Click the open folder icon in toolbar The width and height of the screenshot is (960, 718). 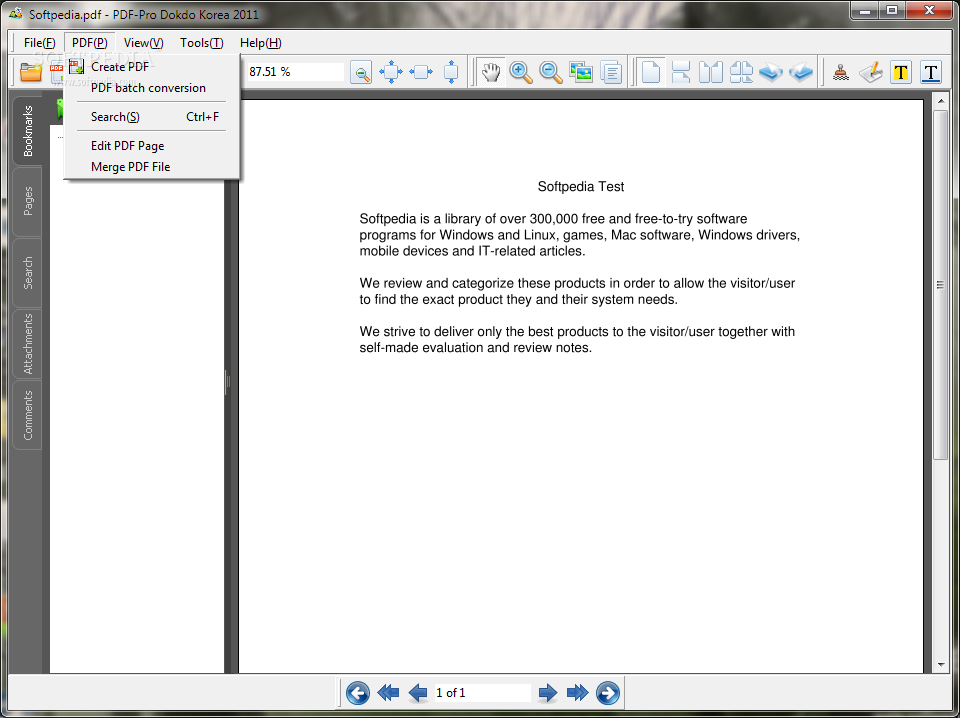(31, 72)
